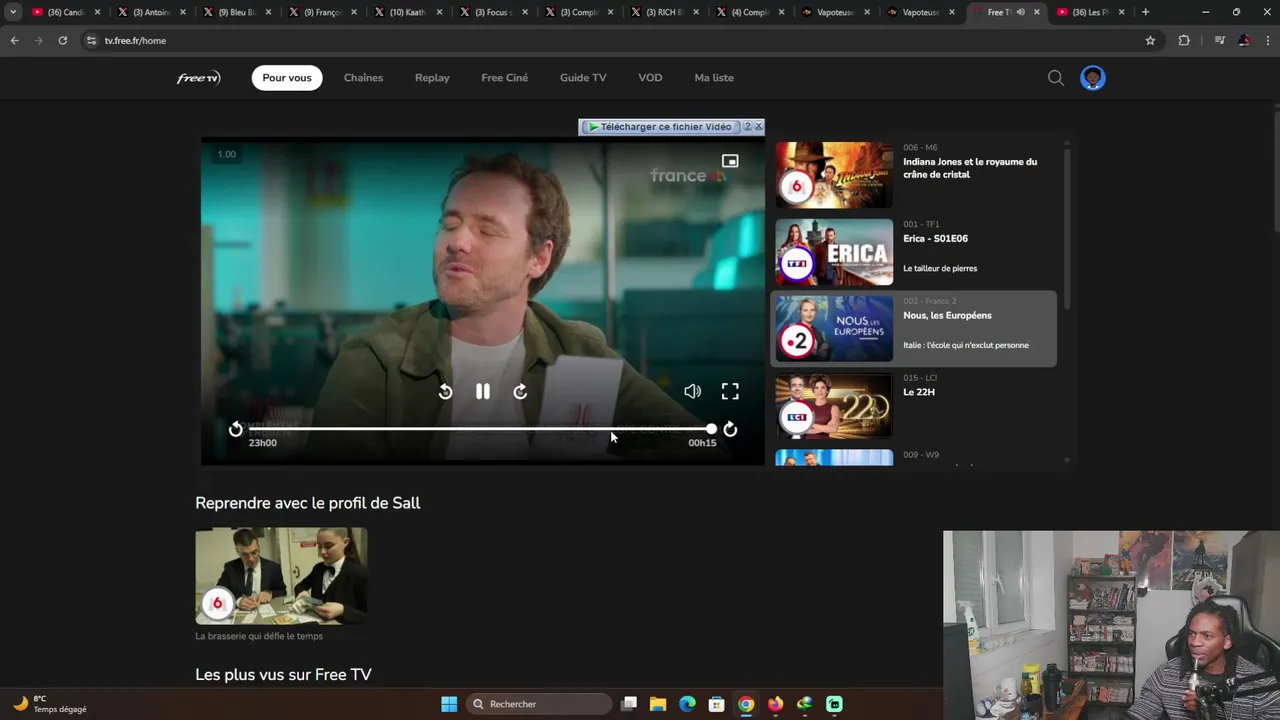Switch to the (36) Les Pl YouTube tab
1280x720 pixels.
point(1090,12)
